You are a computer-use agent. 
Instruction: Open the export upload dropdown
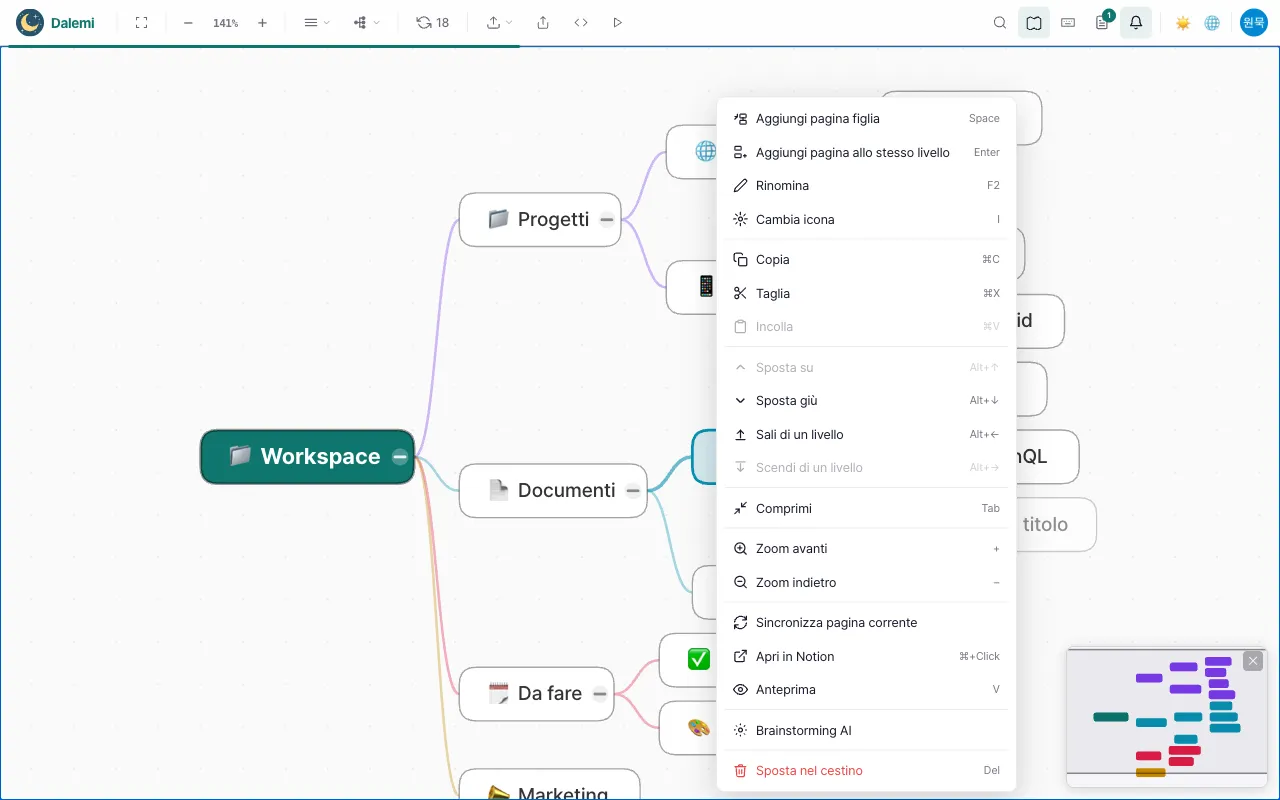[x=499, y=22]
